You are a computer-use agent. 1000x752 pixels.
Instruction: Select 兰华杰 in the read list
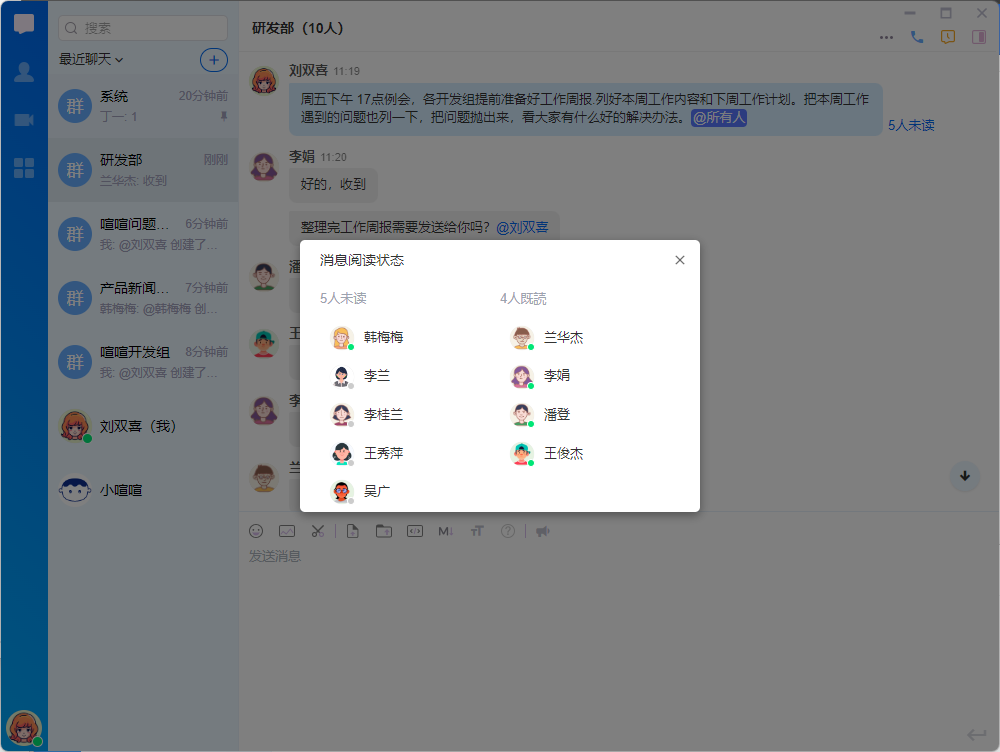click(x=562, y=338)
